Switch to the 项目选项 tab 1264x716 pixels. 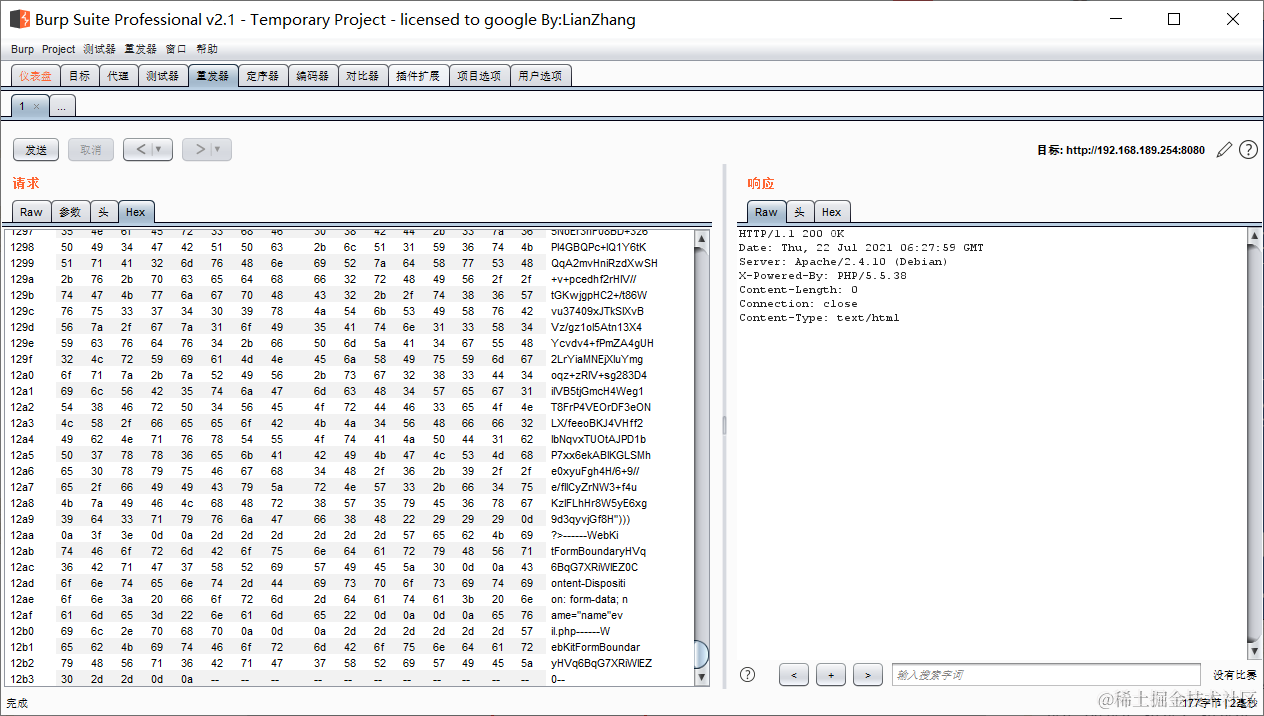pyautogui.click(x=480, y=76)
